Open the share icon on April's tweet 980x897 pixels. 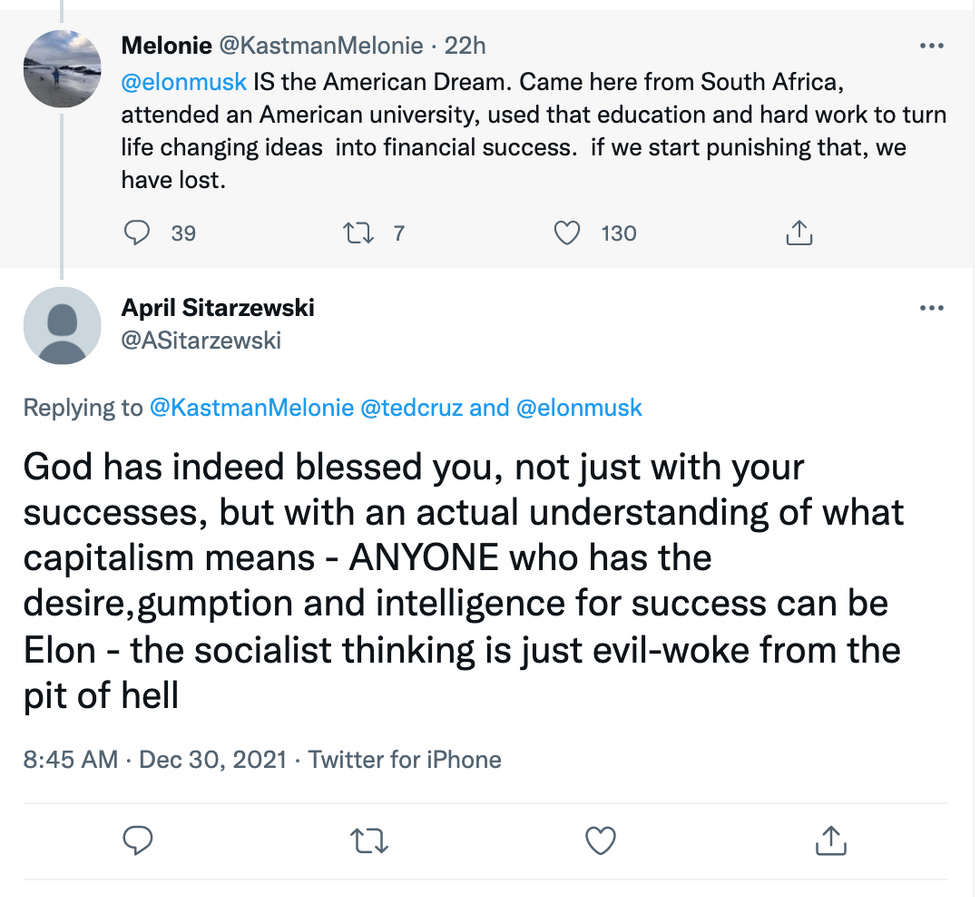[x=830, y=841]
